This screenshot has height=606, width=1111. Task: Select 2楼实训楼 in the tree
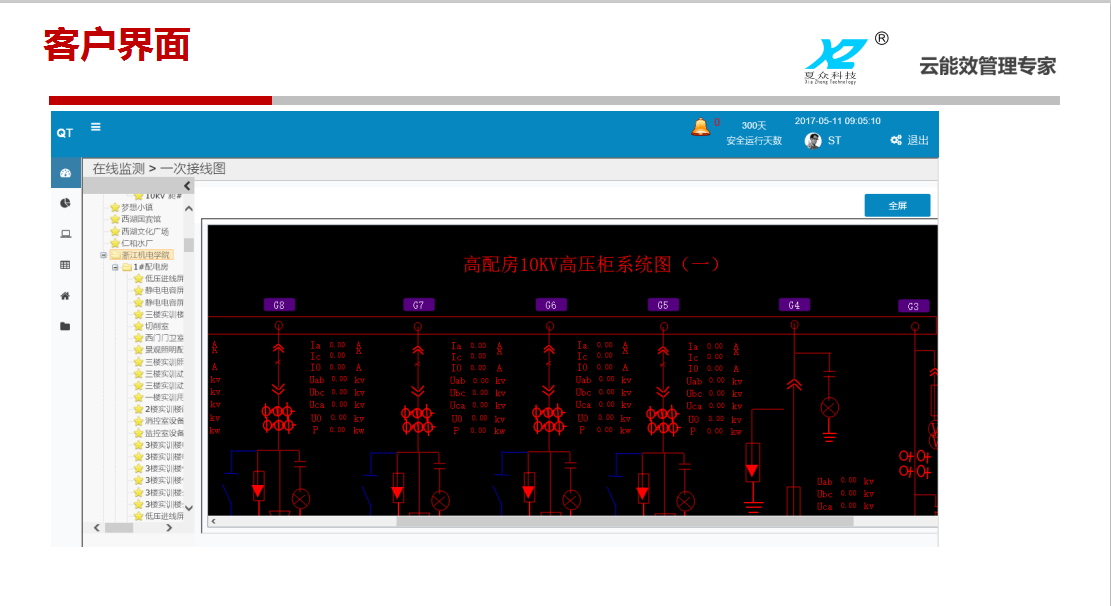pyautogui.click(x=164, y=409)
